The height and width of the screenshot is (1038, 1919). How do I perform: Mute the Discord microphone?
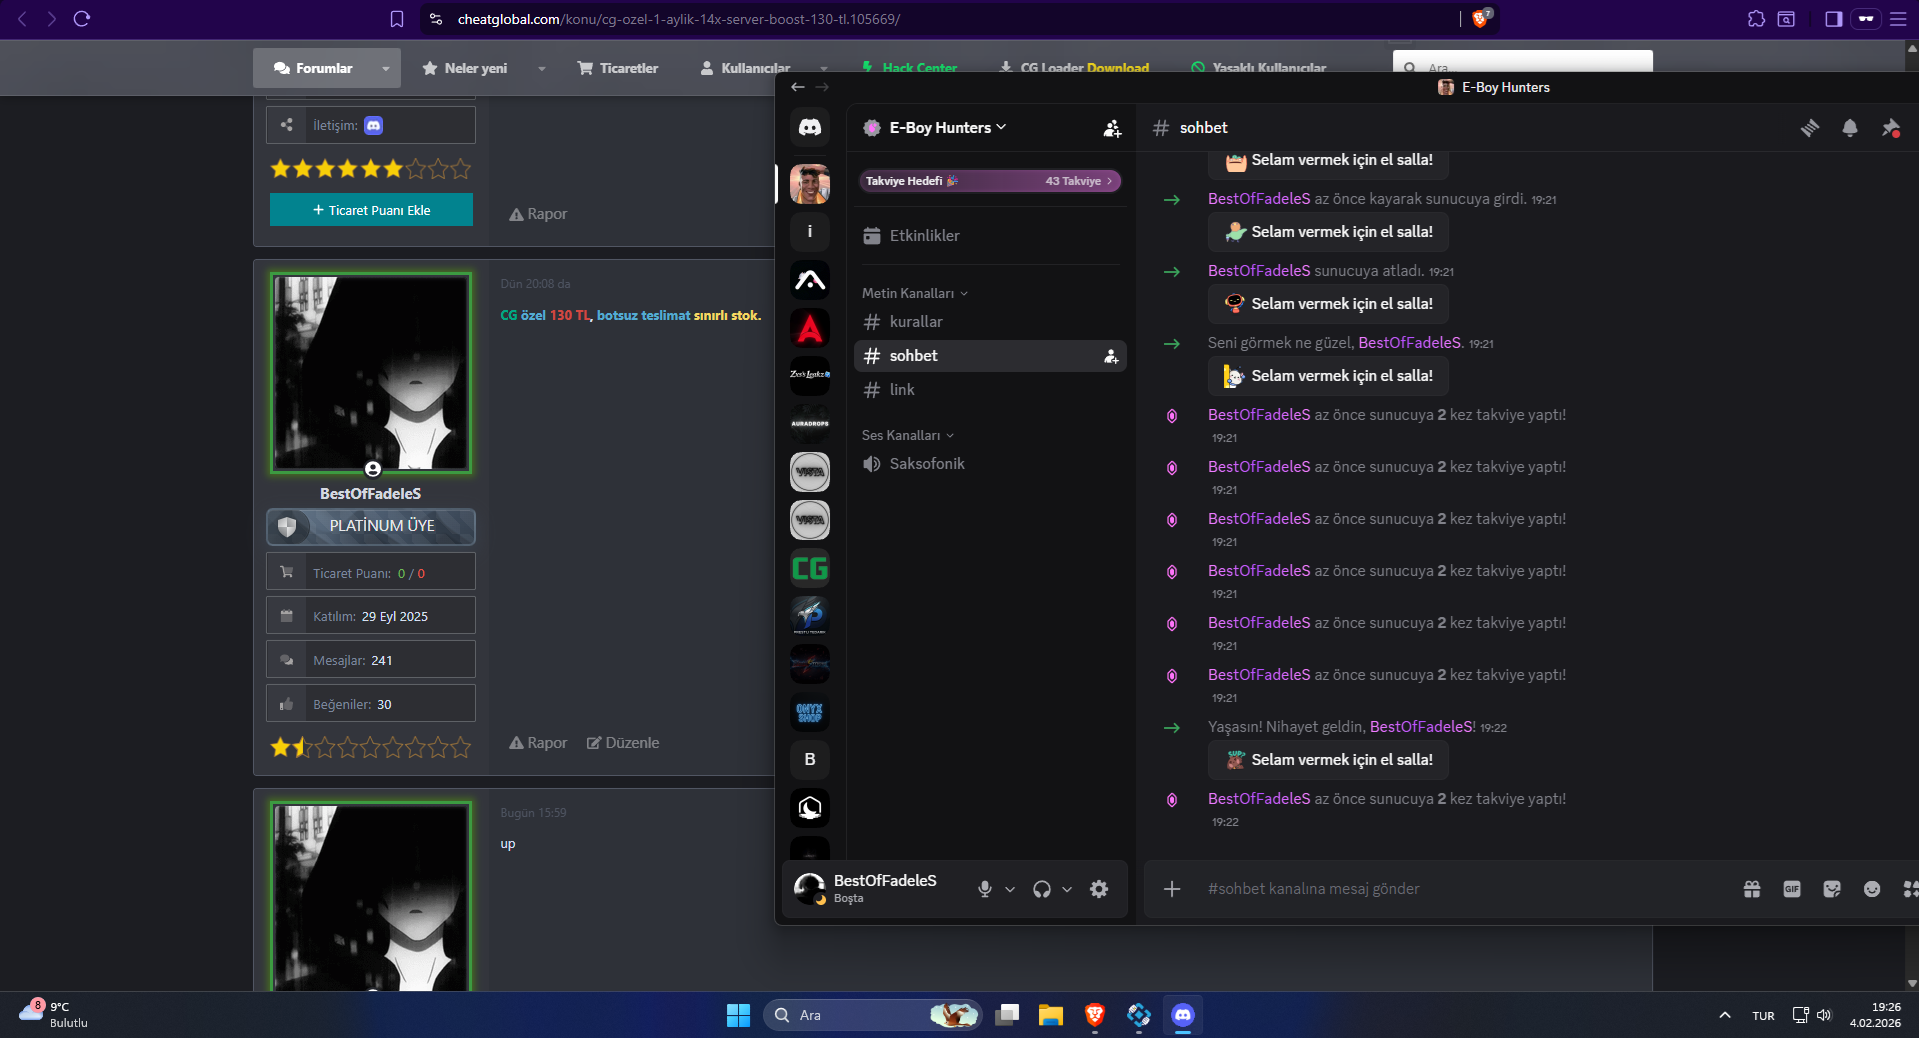[985, 889]
